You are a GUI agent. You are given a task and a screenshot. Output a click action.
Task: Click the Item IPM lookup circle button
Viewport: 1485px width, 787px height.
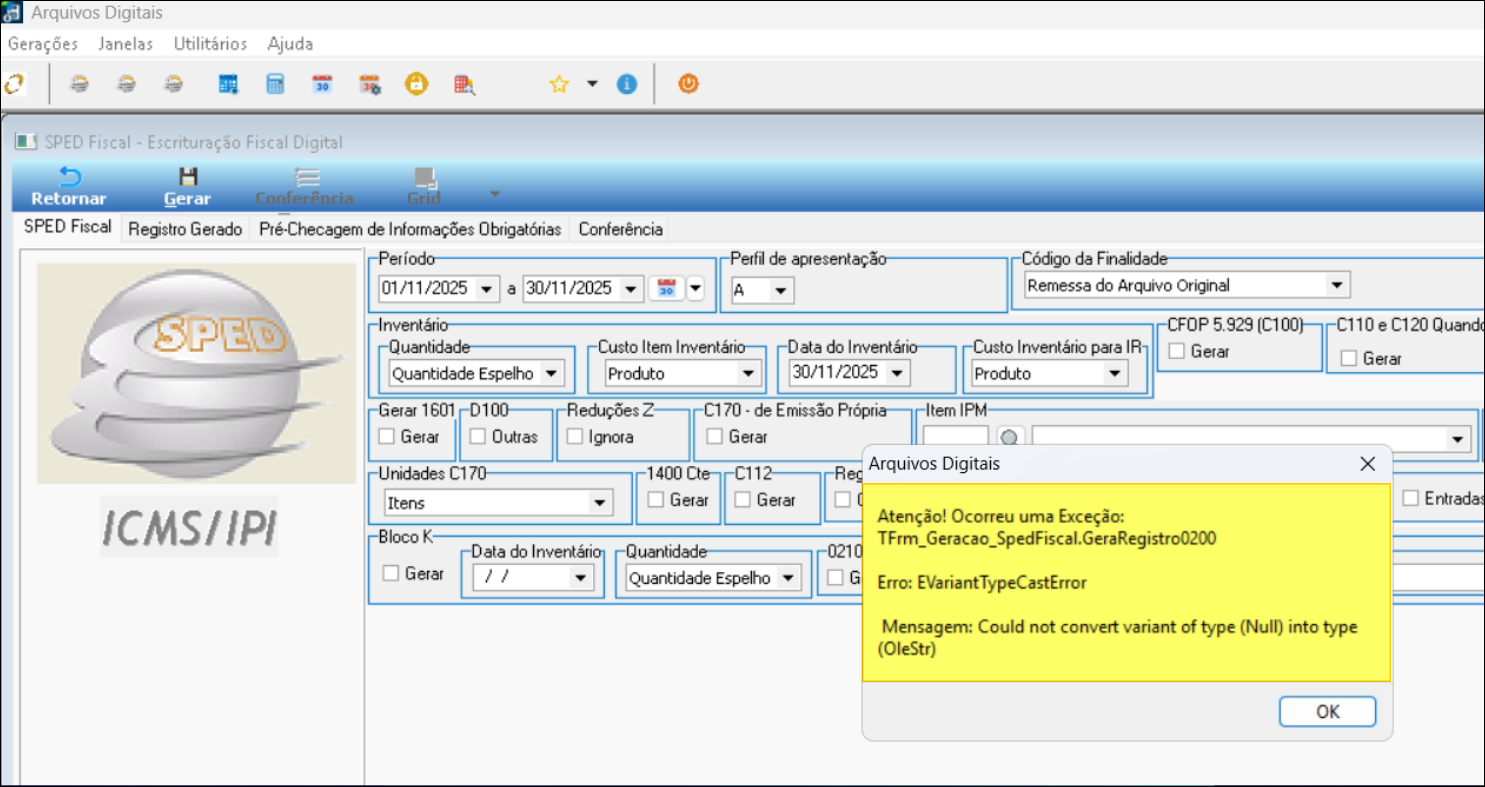[1010, 438]
